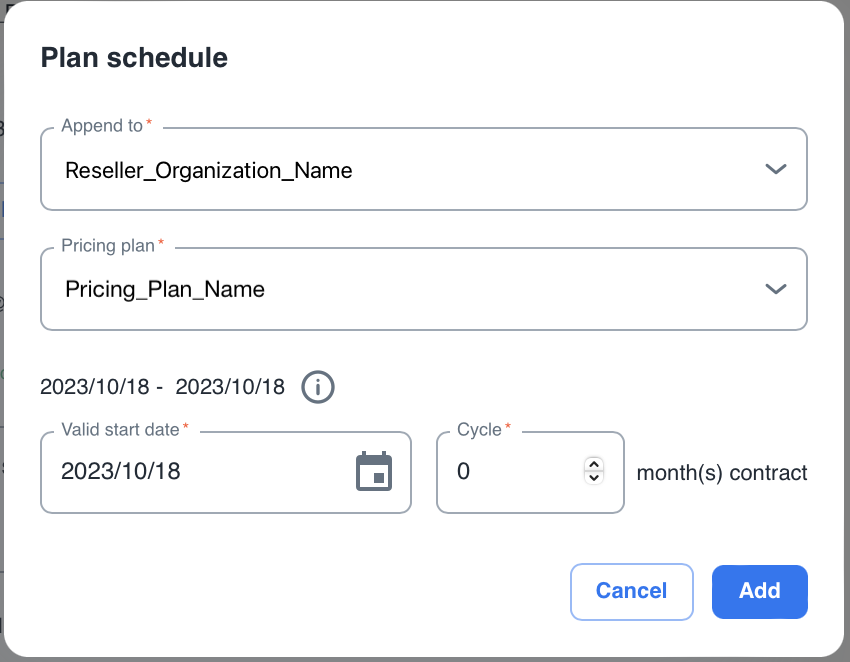850x662 pixels.
Task: Select the Reseller_Organization_Name value
Action: pyautogui.click(x=209, y=170)
